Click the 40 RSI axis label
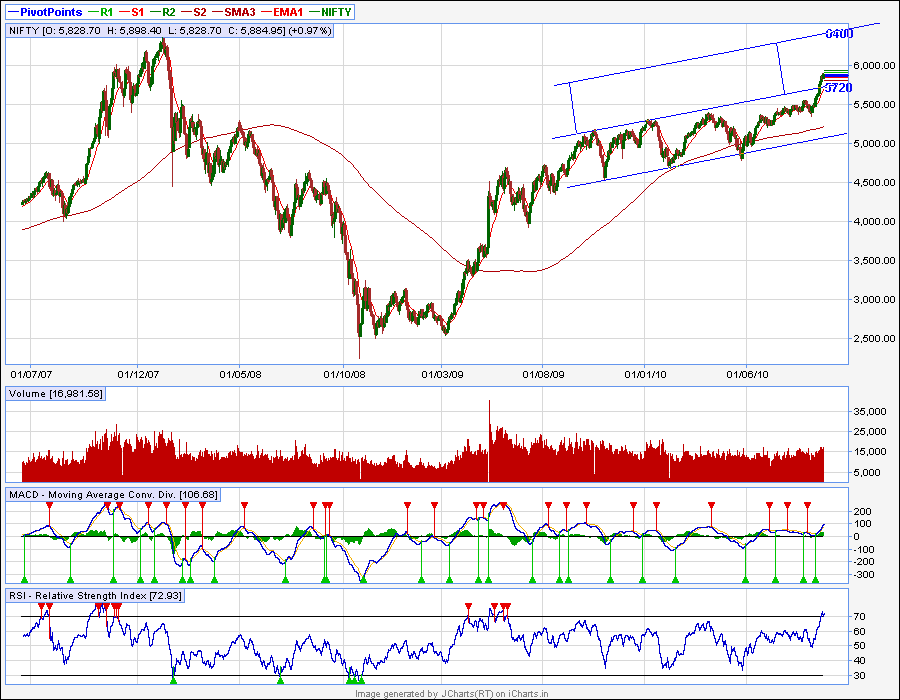 (x=859, y=661)
